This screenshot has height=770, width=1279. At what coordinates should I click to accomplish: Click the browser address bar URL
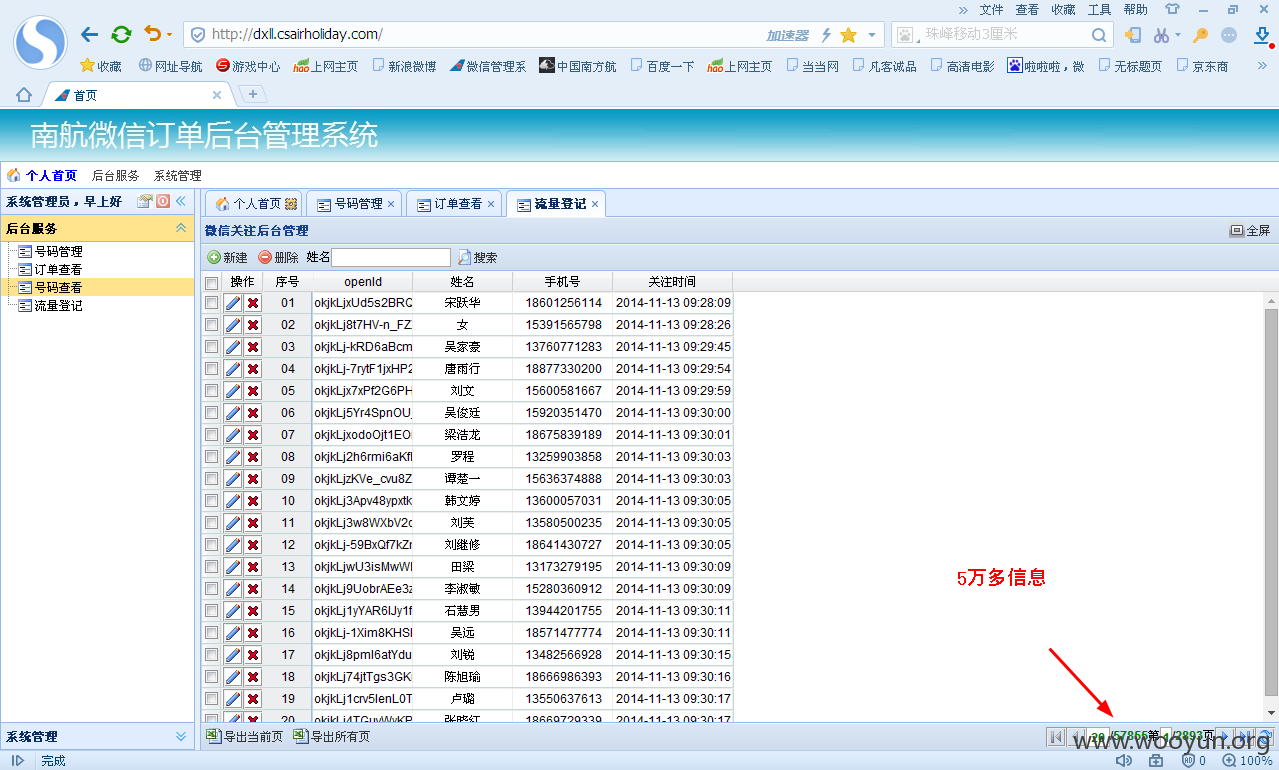coord(296,34)
